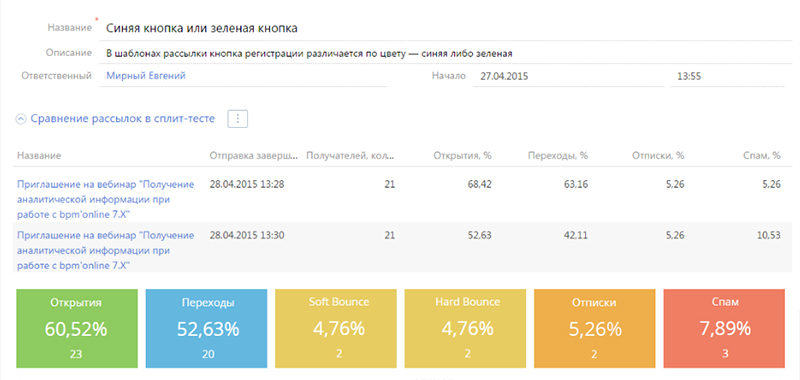This screenshot has height=380, width=800.
Task: Select the 52,63 opens value
Action: point(480,235)
